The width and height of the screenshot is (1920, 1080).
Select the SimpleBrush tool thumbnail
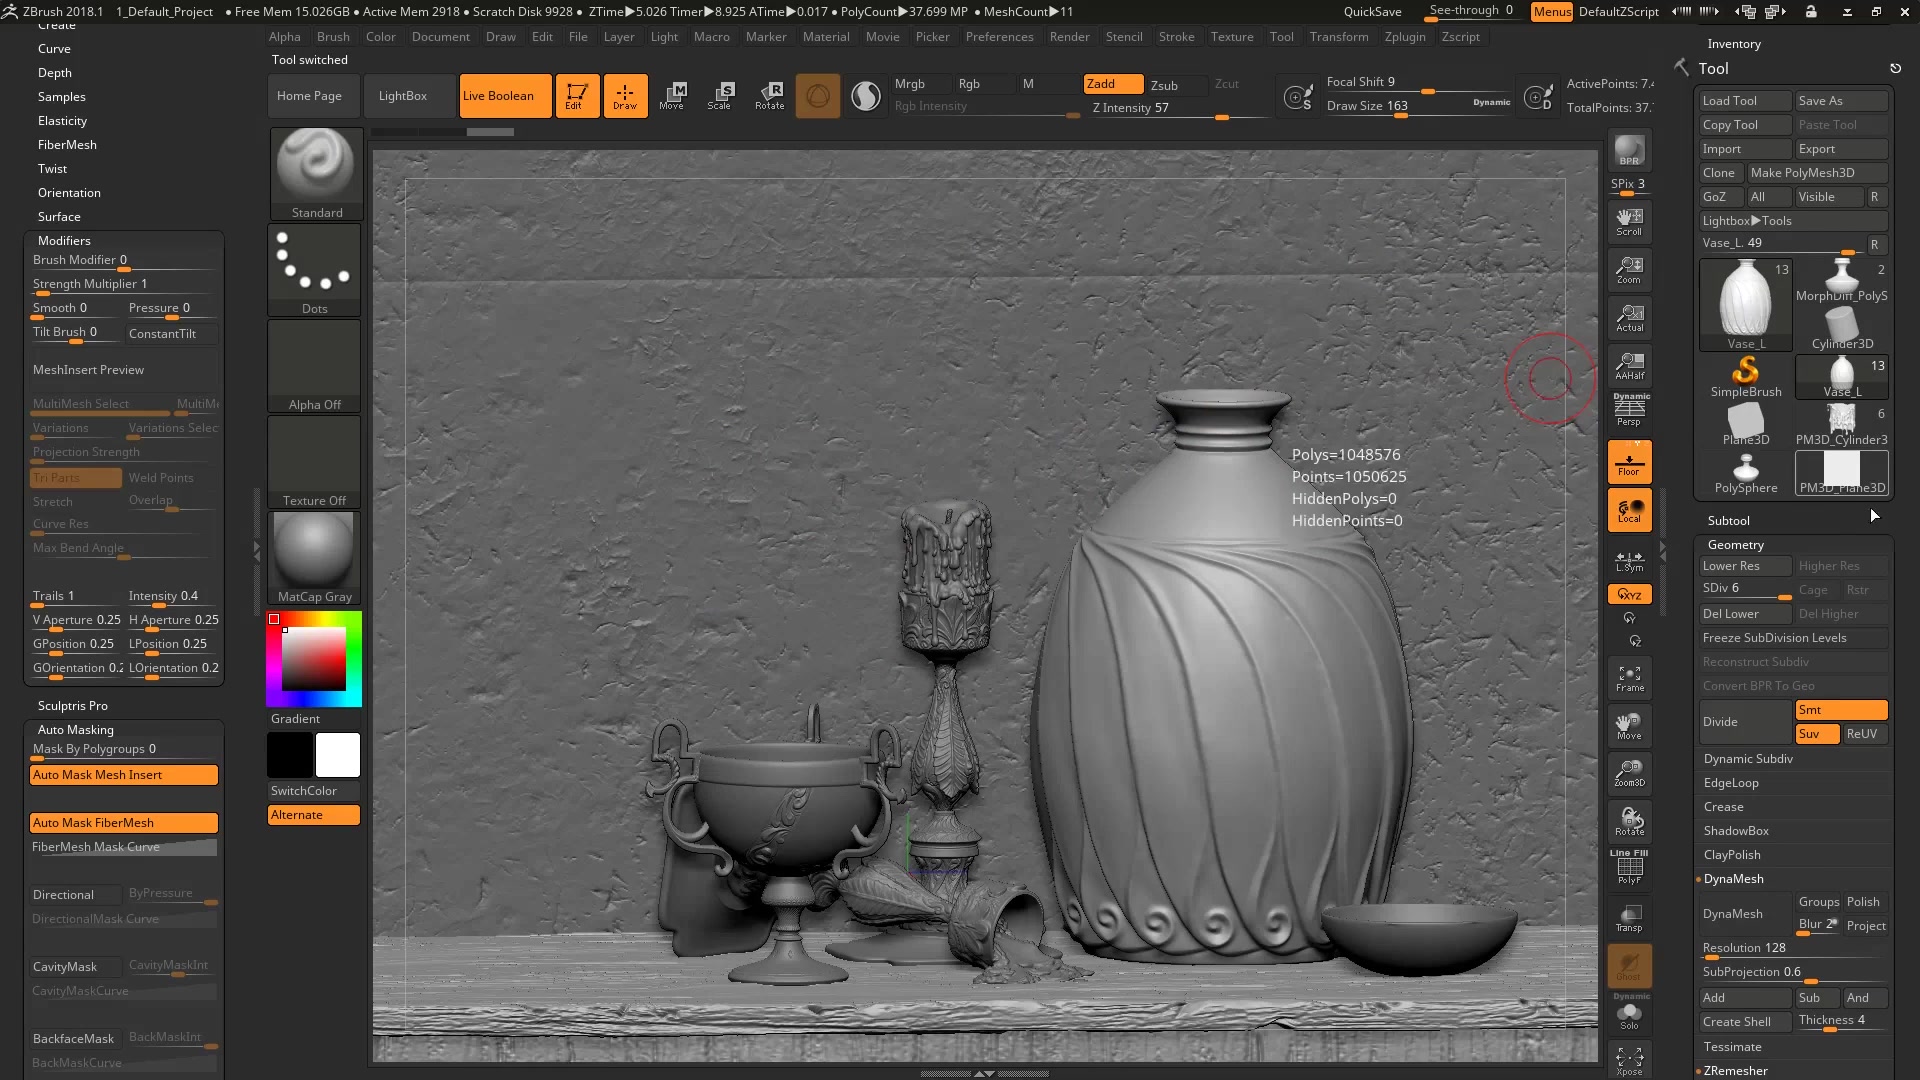click(x=1745, y=373)
